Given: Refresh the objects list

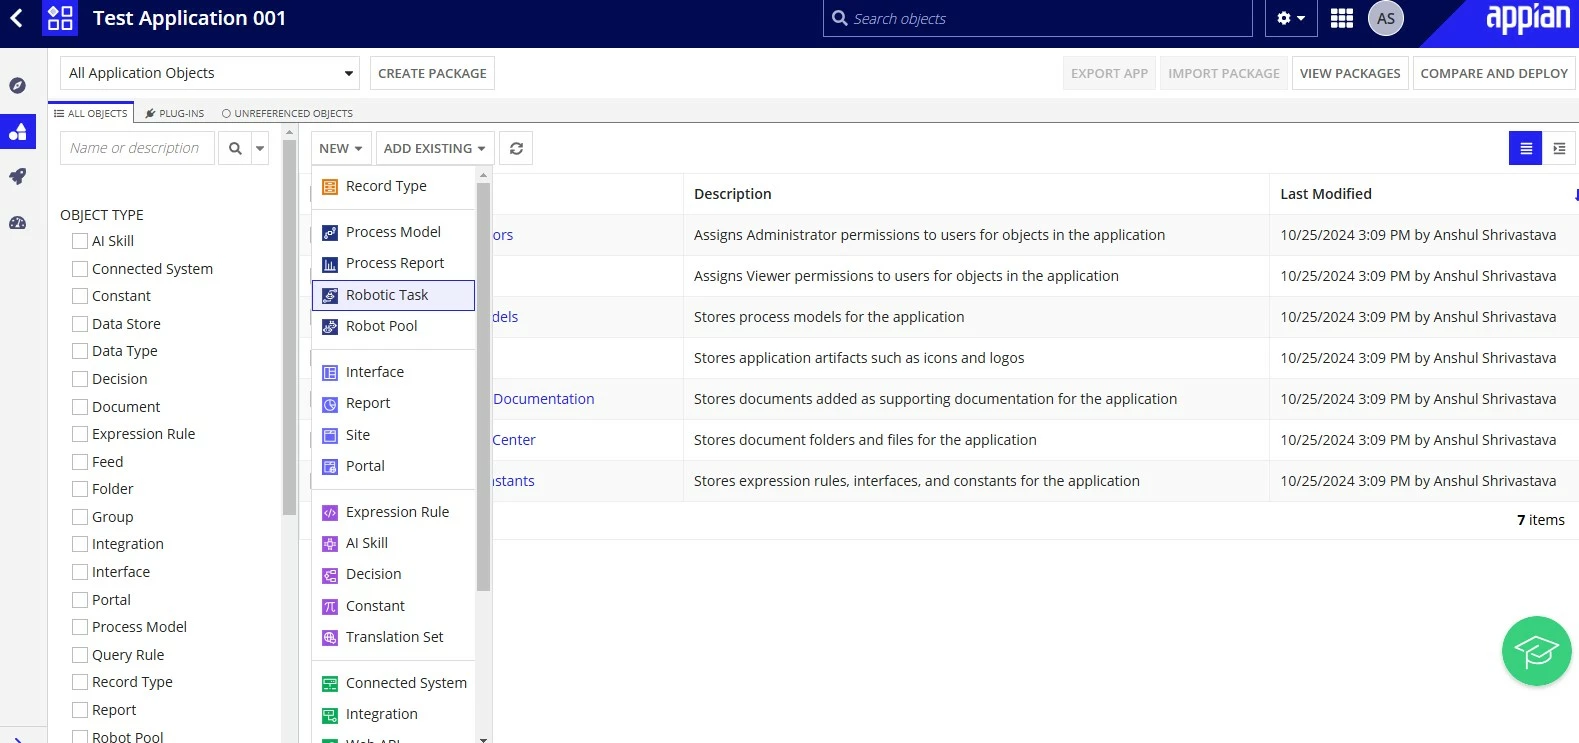Looking at the screenshot, I should pos(516,148).
